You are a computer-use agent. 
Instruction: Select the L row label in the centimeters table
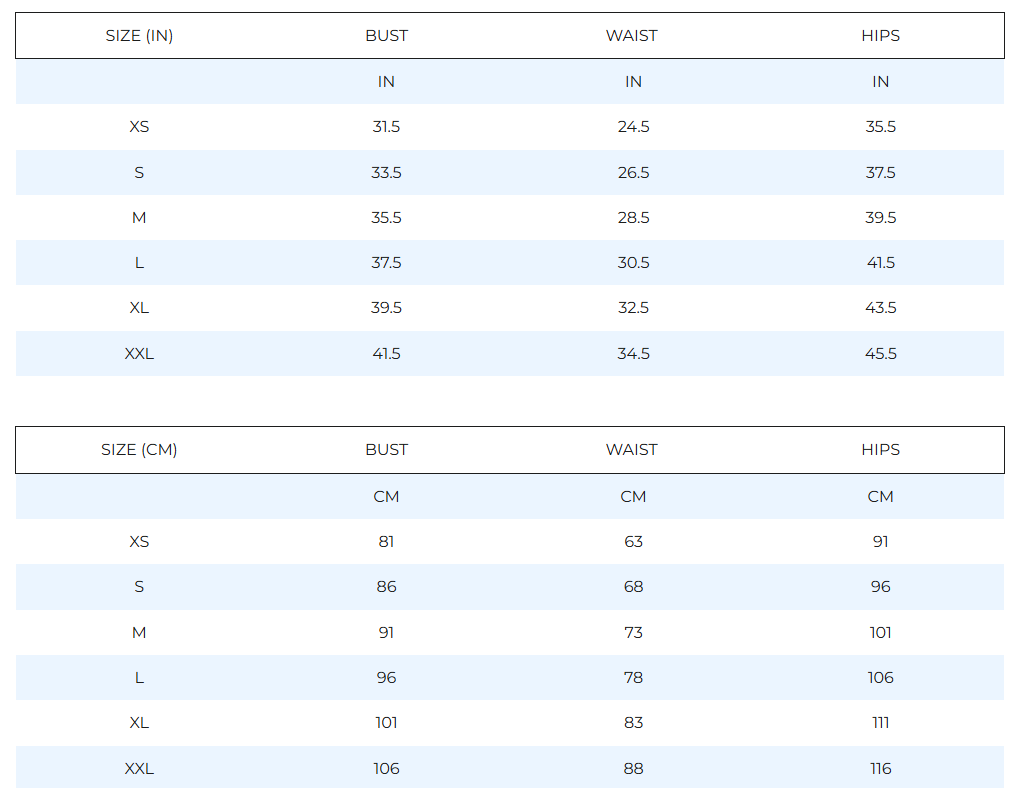139,678
